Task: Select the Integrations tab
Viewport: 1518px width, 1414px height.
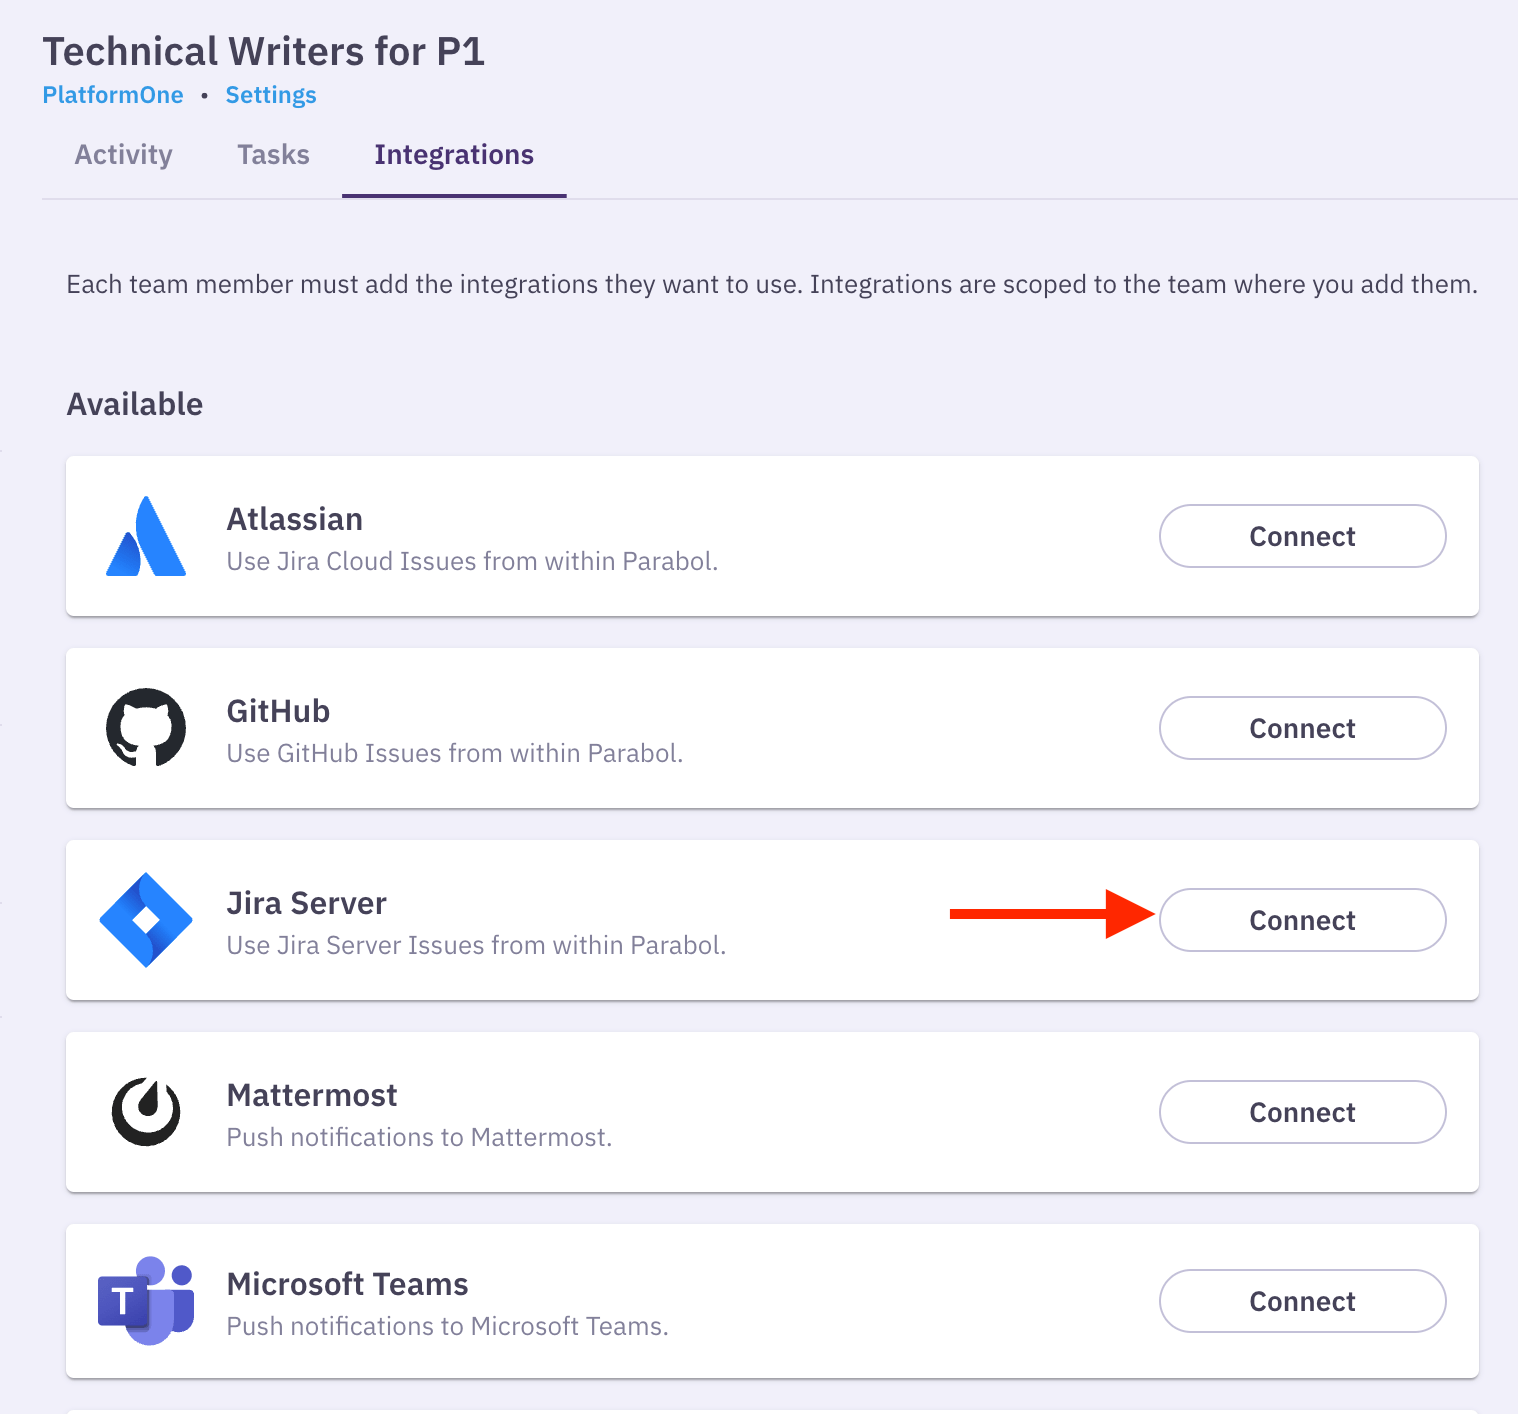Action: pos(454,155)
